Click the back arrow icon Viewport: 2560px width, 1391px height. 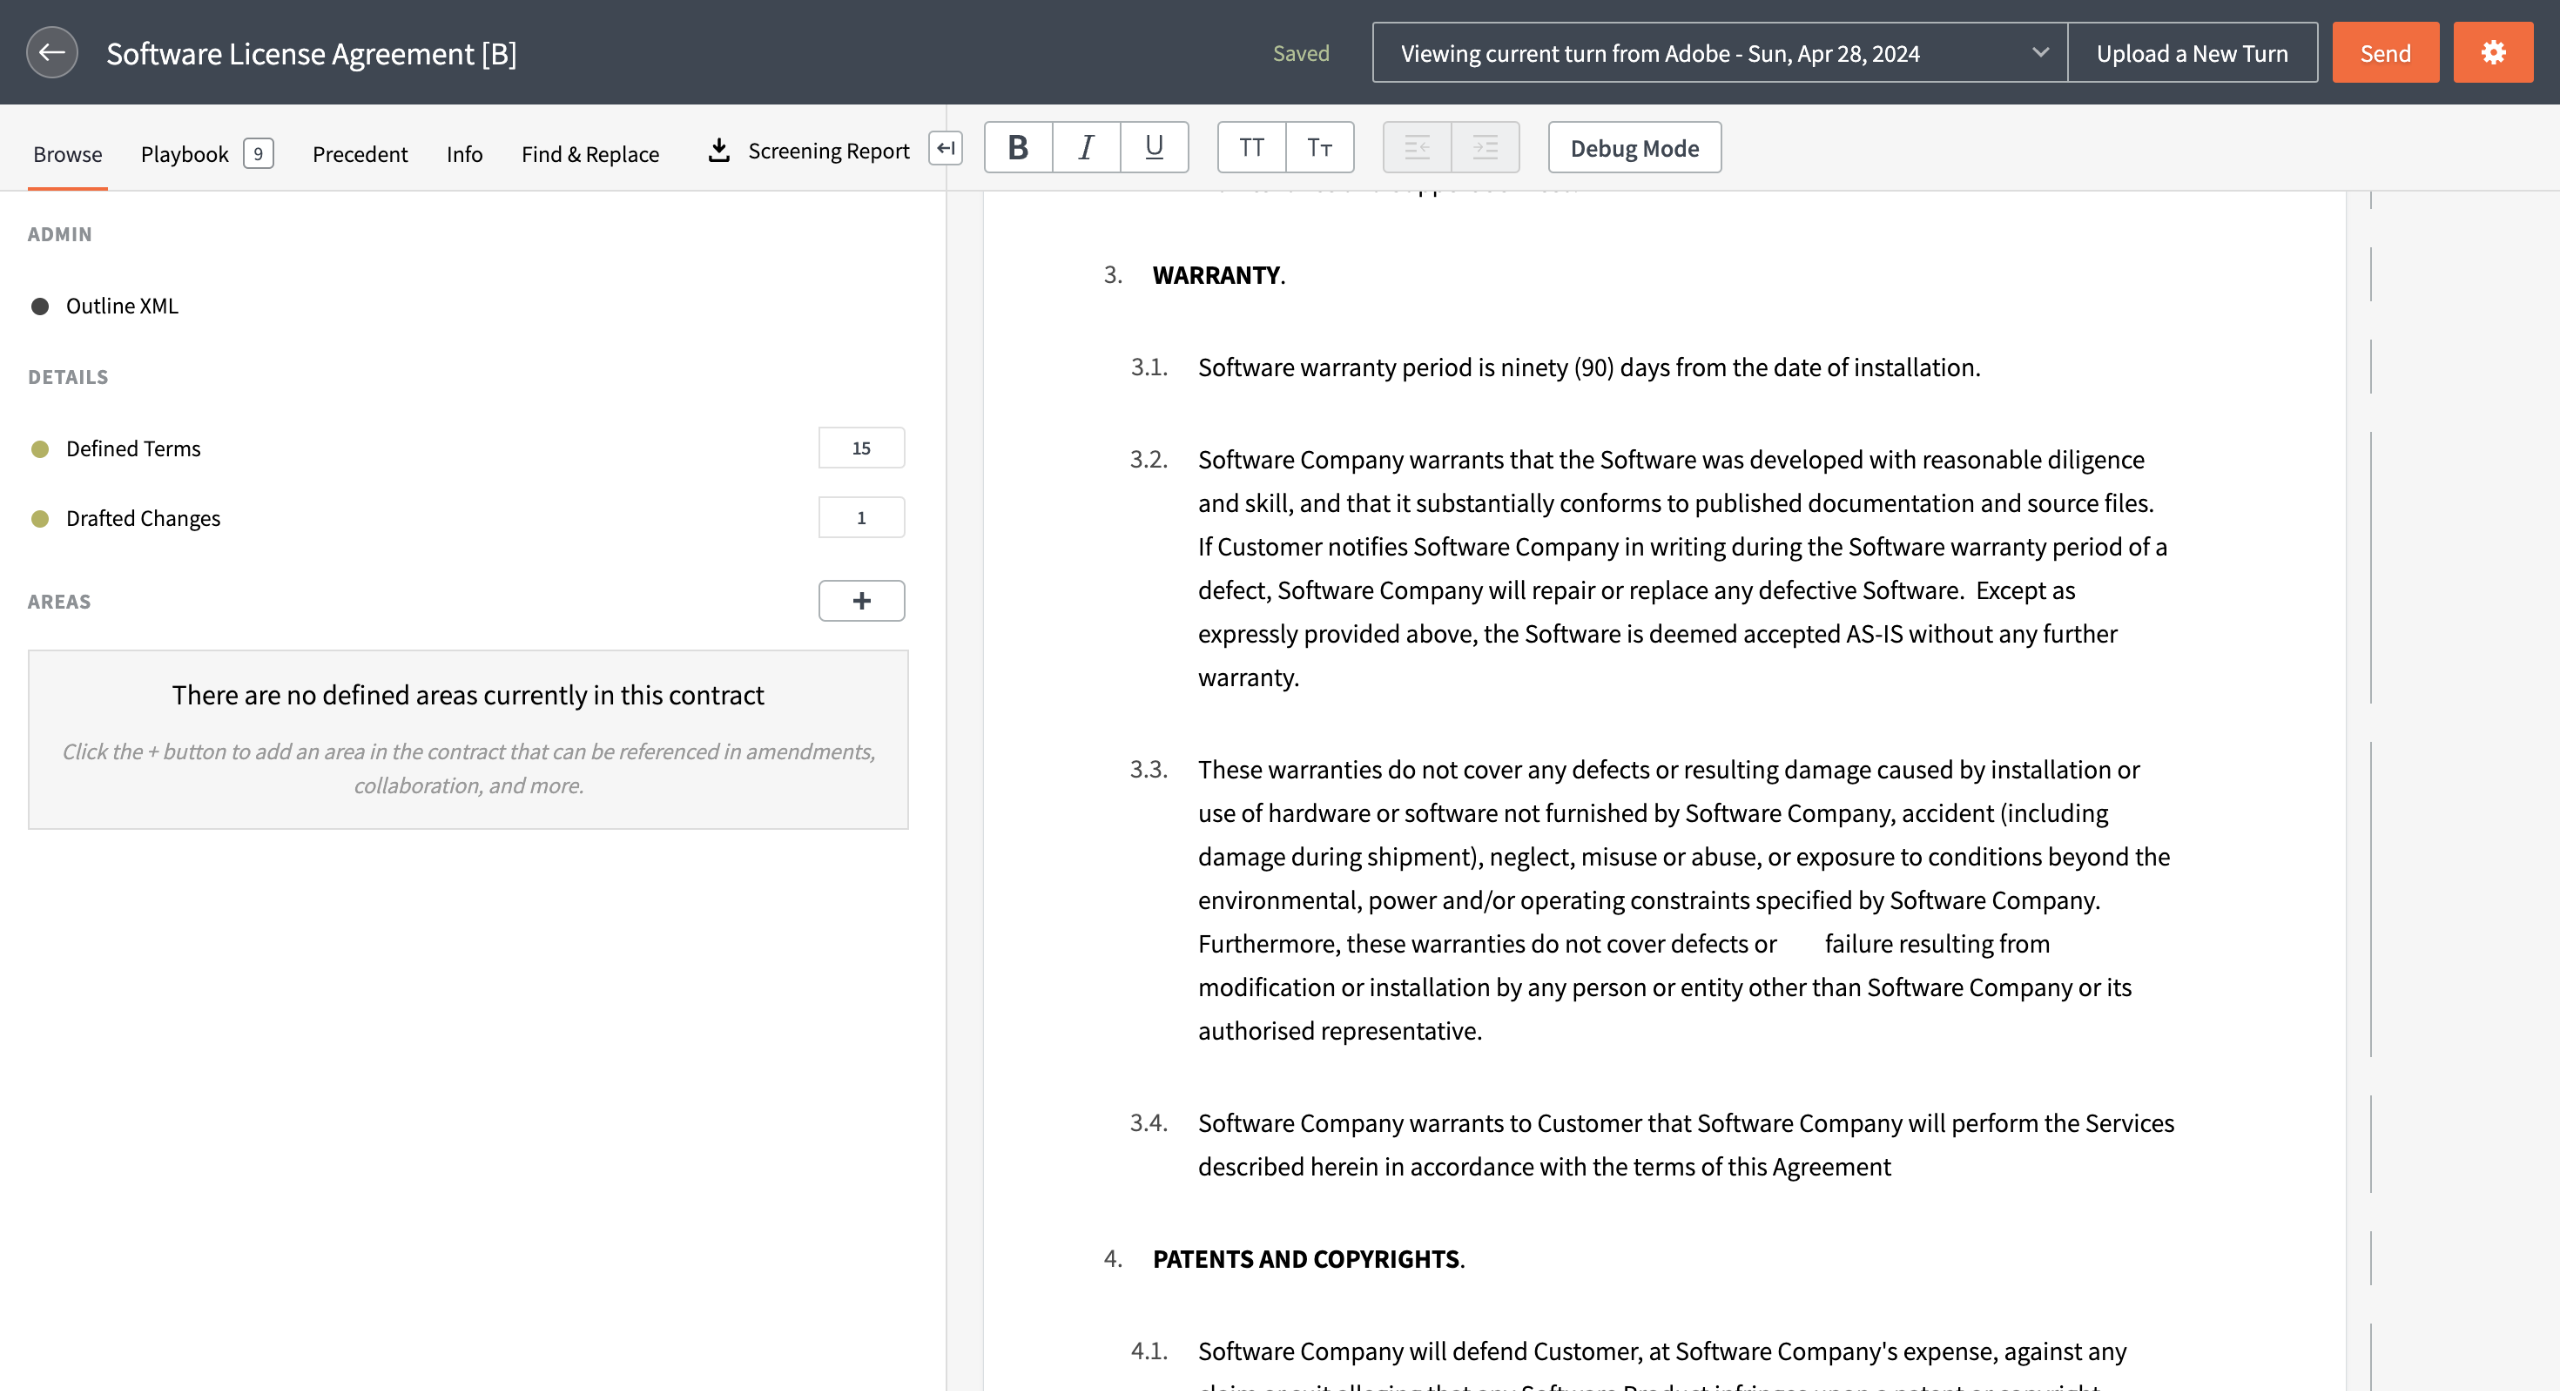[52, 52]
